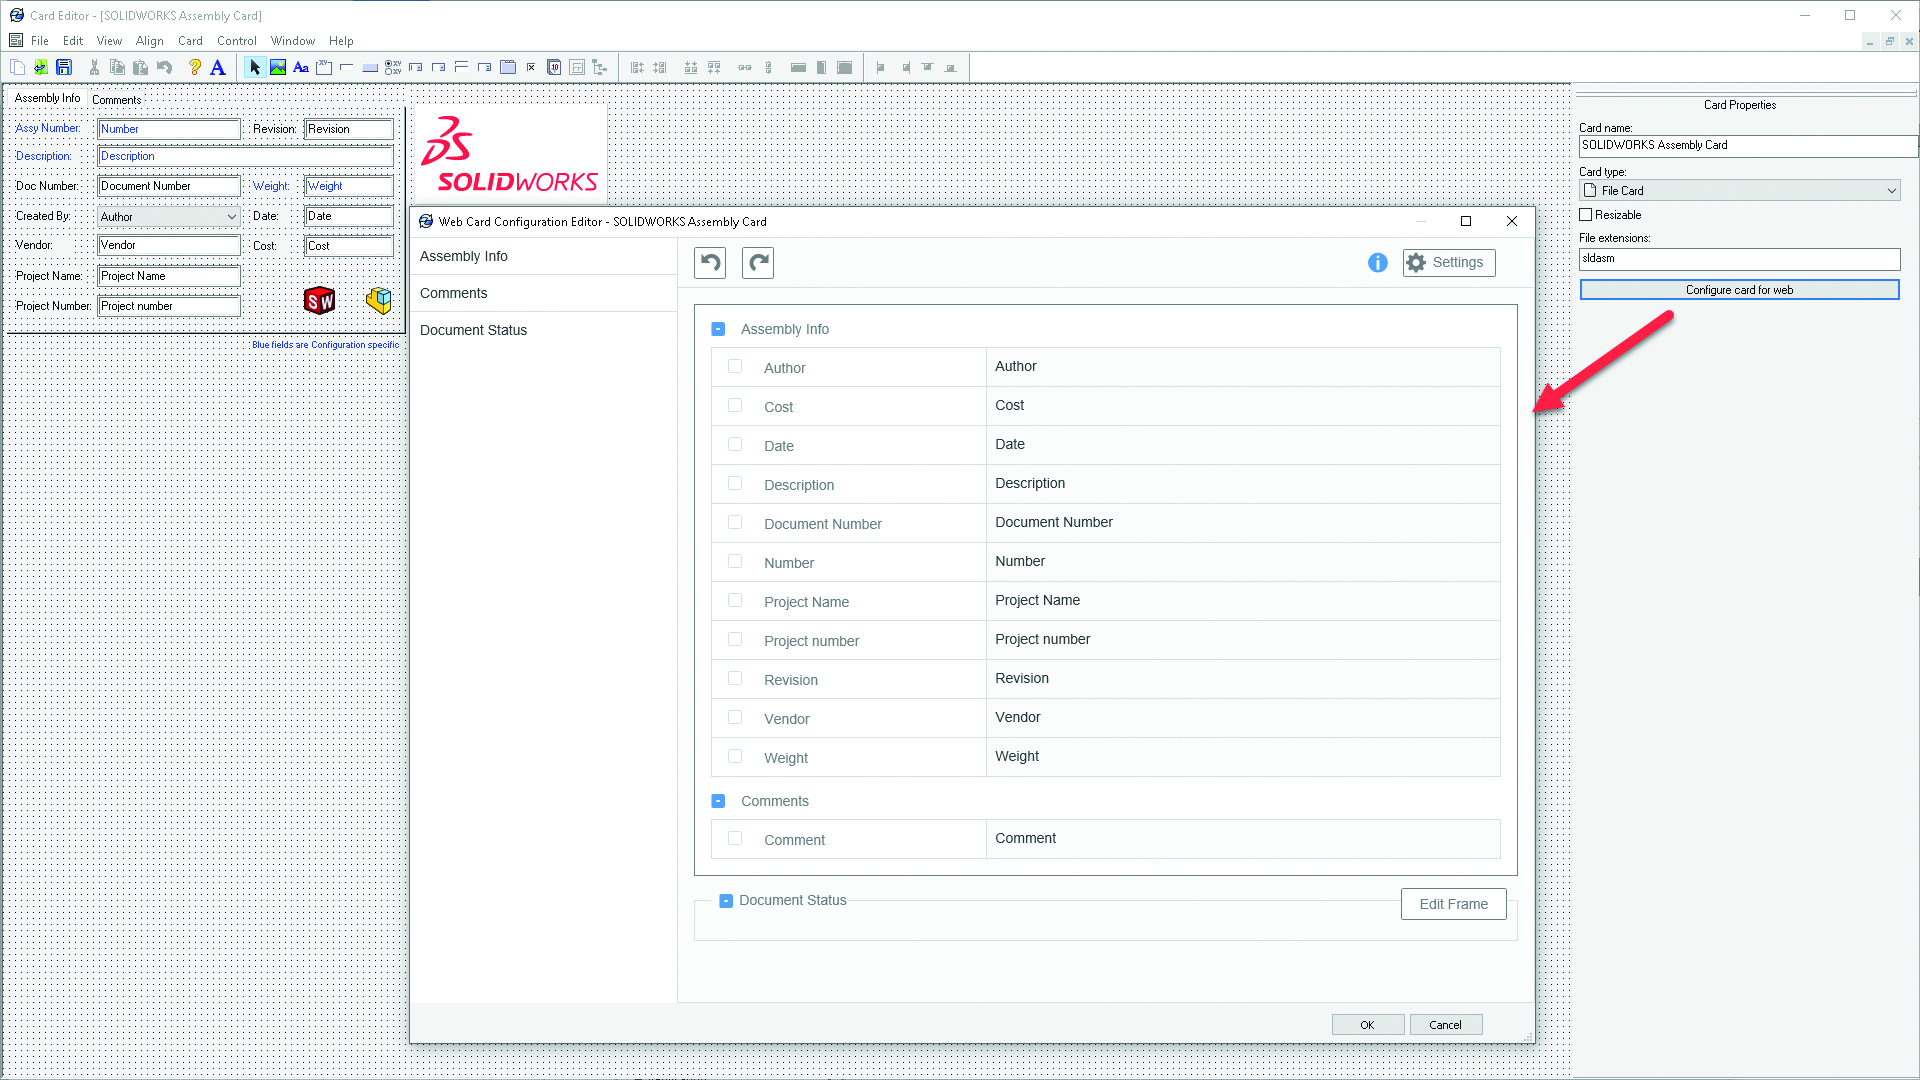
Task: Click the Edit Frame button
Action: click(1454, 904)
